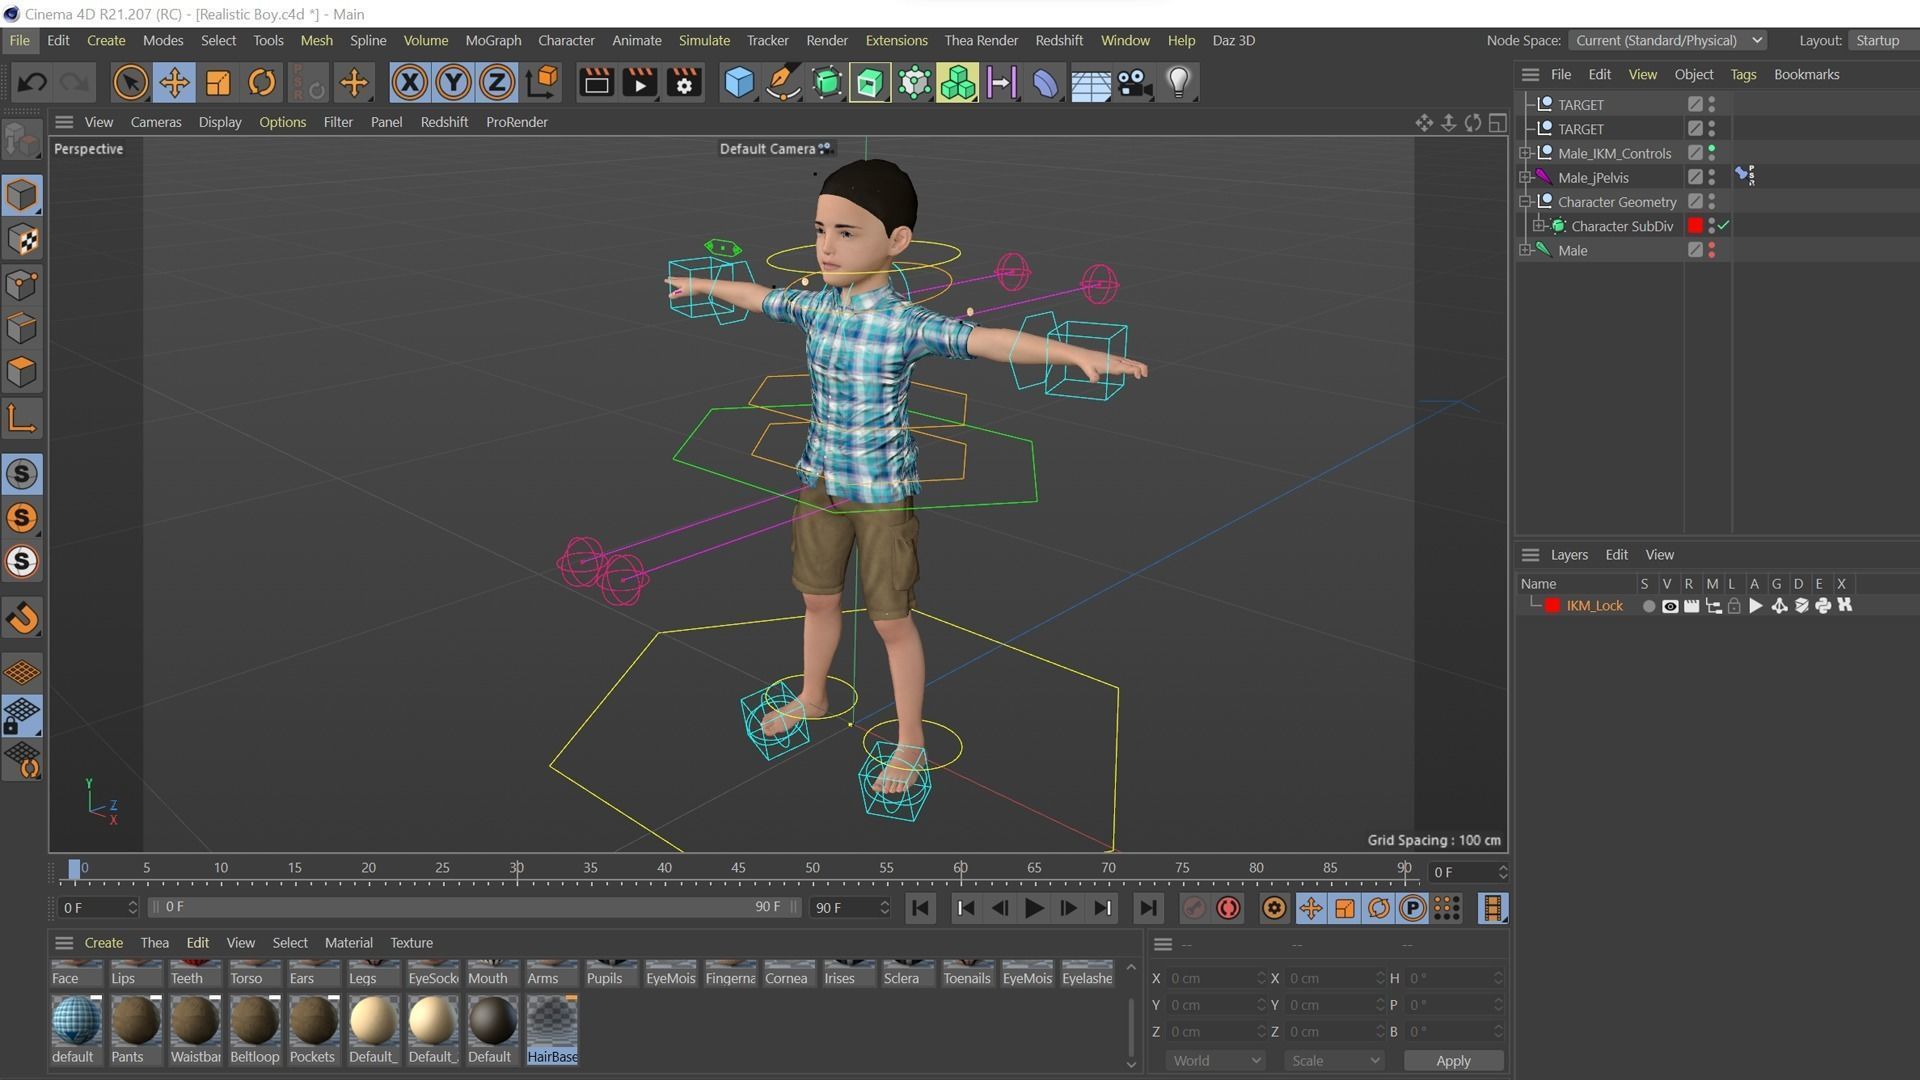Toggle Male_IKM_Controls visibility dots
The image size is (1920, 1080).
pos(1712,153)
